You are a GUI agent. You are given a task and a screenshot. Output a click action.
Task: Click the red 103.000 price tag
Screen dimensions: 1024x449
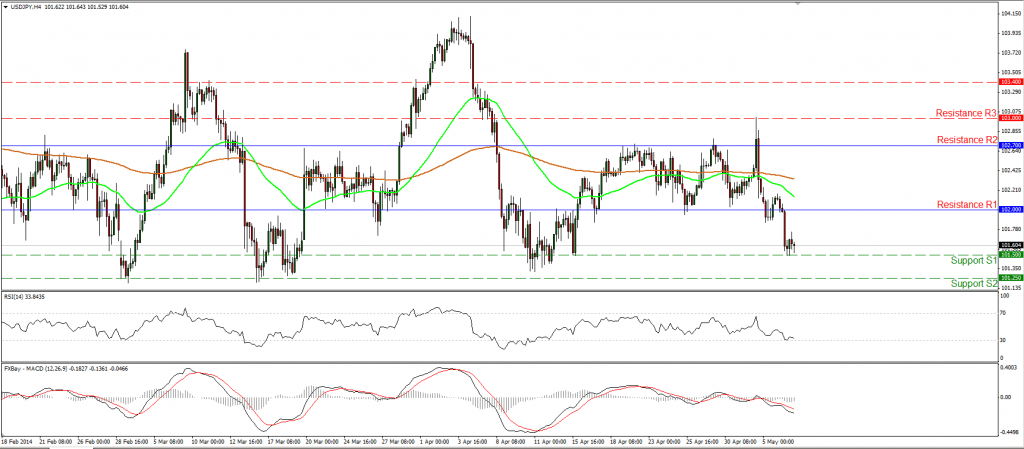[x=1010, y=117]
